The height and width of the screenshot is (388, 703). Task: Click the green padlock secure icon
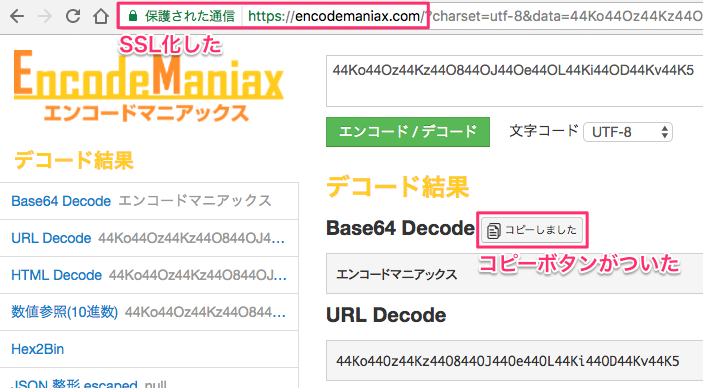point(132,16)
